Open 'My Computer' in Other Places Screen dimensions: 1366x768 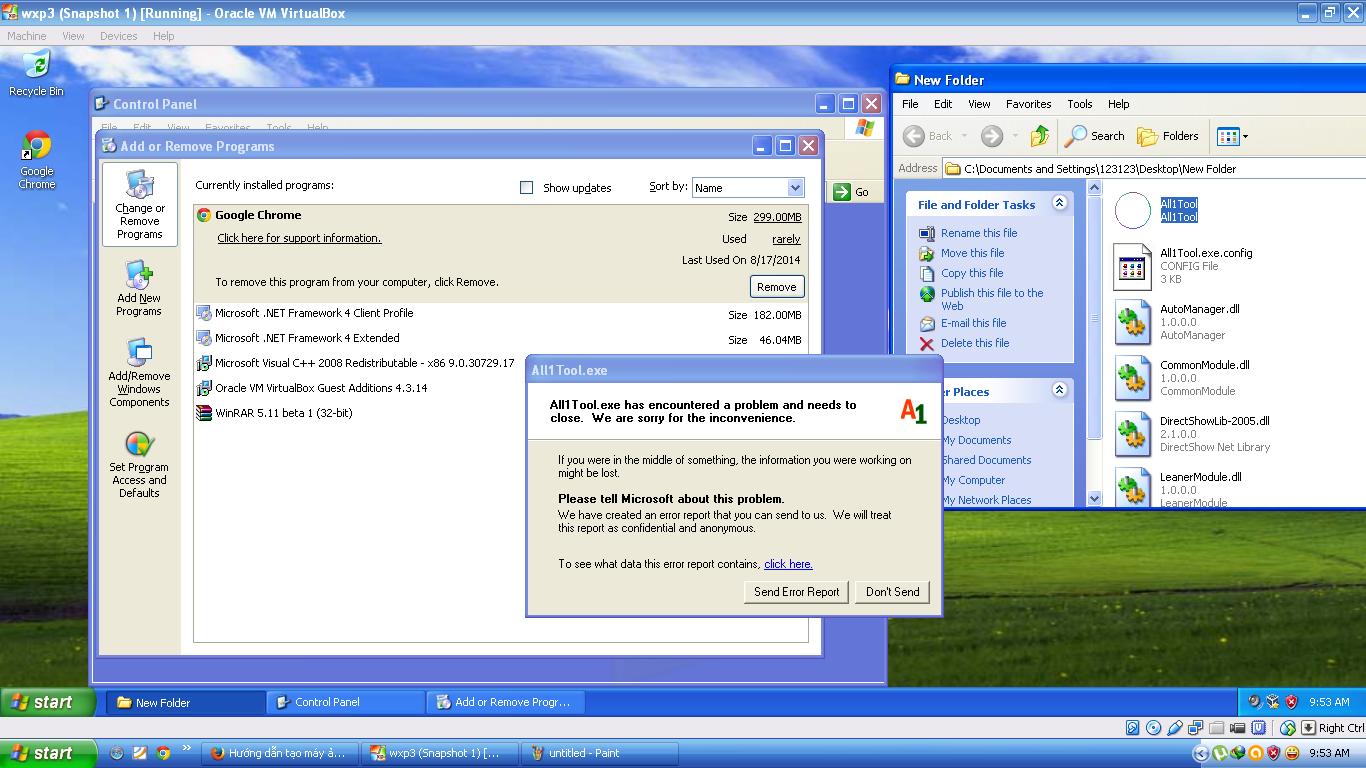[973, 480]
